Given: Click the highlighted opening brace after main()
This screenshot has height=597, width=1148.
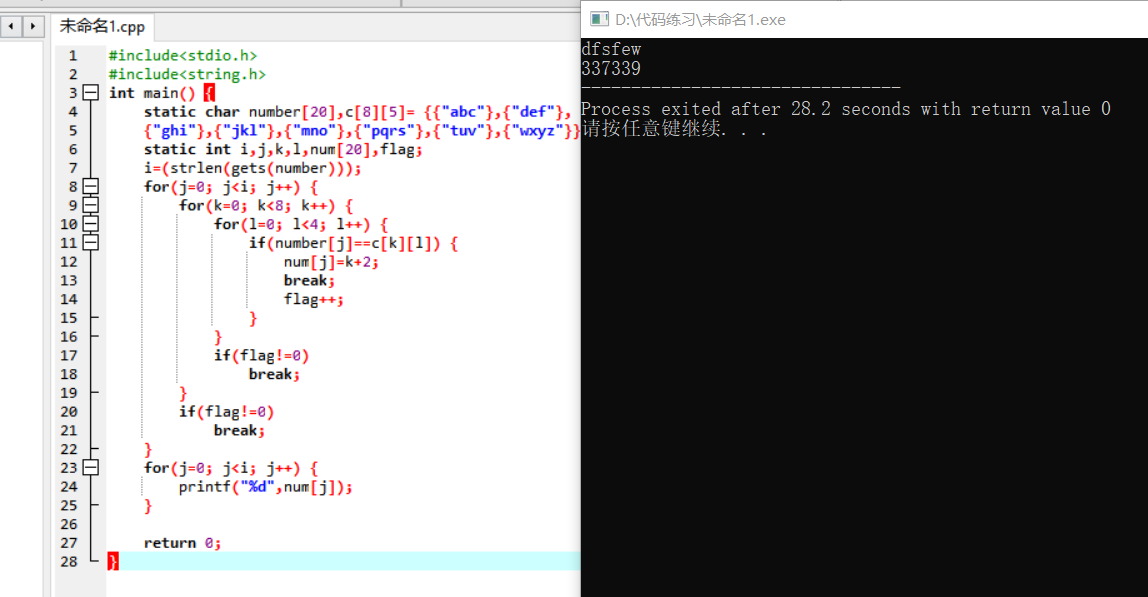Looking at the screenshot, I should pos(209,93).
